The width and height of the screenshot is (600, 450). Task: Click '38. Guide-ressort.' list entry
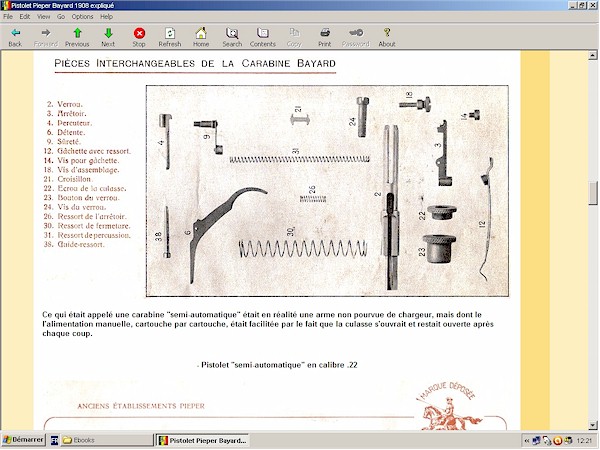click(x=74, y=244)
